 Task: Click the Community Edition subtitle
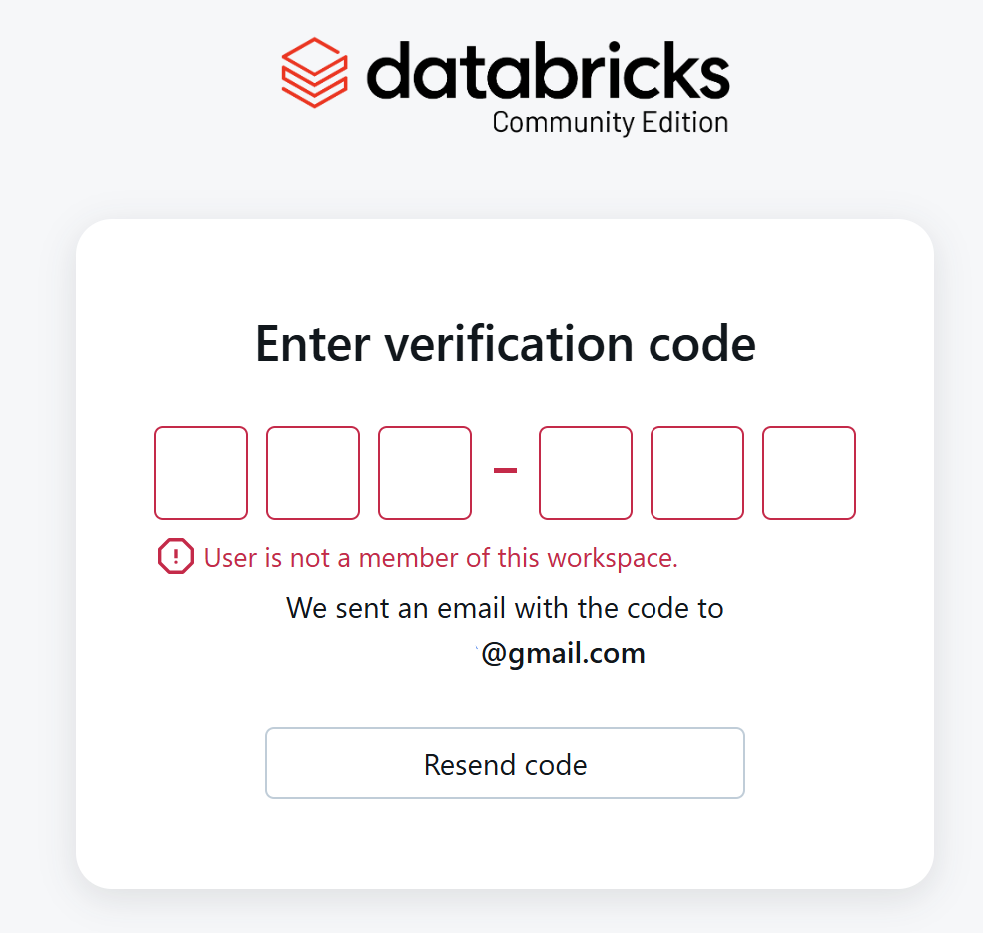(x=610, y=123)
